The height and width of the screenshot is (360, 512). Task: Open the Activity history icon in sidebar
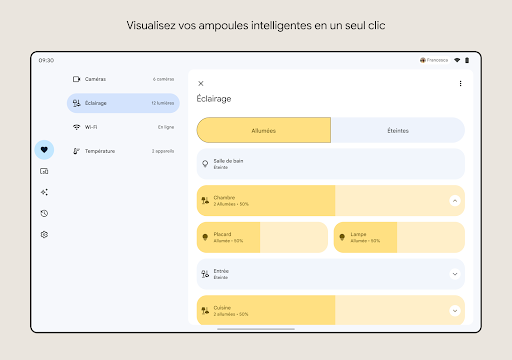[44, 213]
